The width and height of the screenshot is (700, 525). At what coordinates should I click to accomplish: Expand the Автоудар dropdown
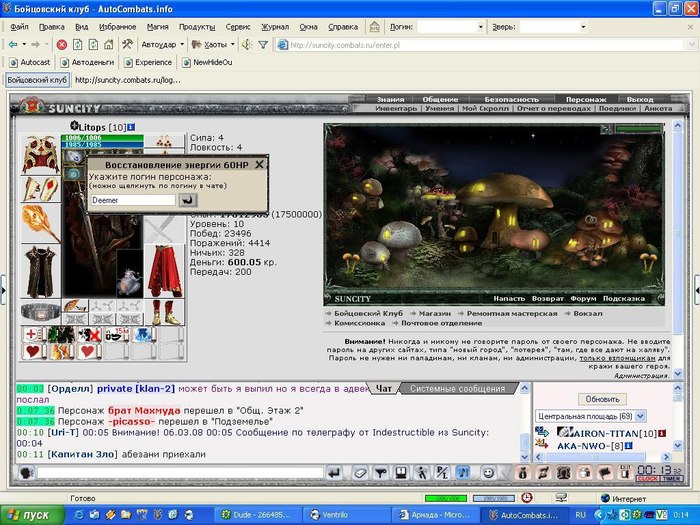coord(182,45)
